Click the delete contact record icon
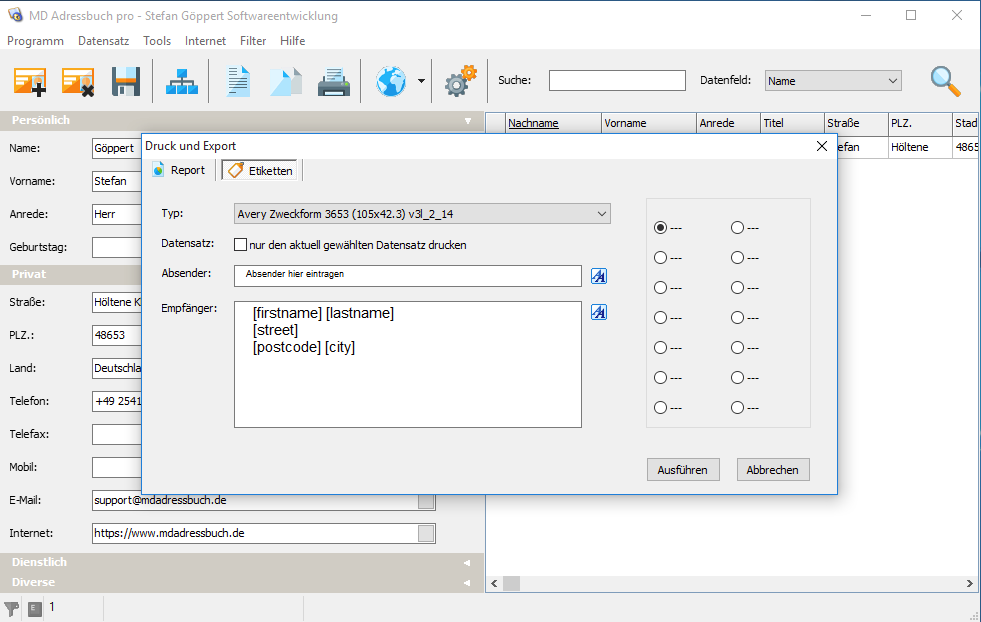Screen dimensions: 981x622 coord(78,81)
